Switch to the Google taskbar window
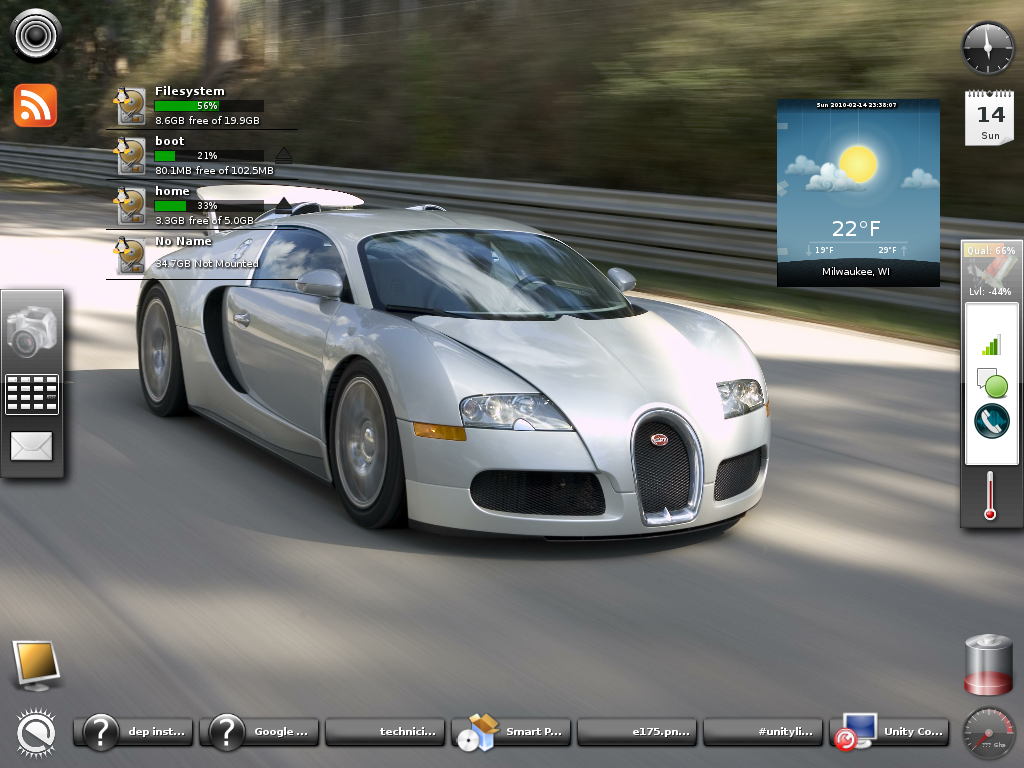 260,731
